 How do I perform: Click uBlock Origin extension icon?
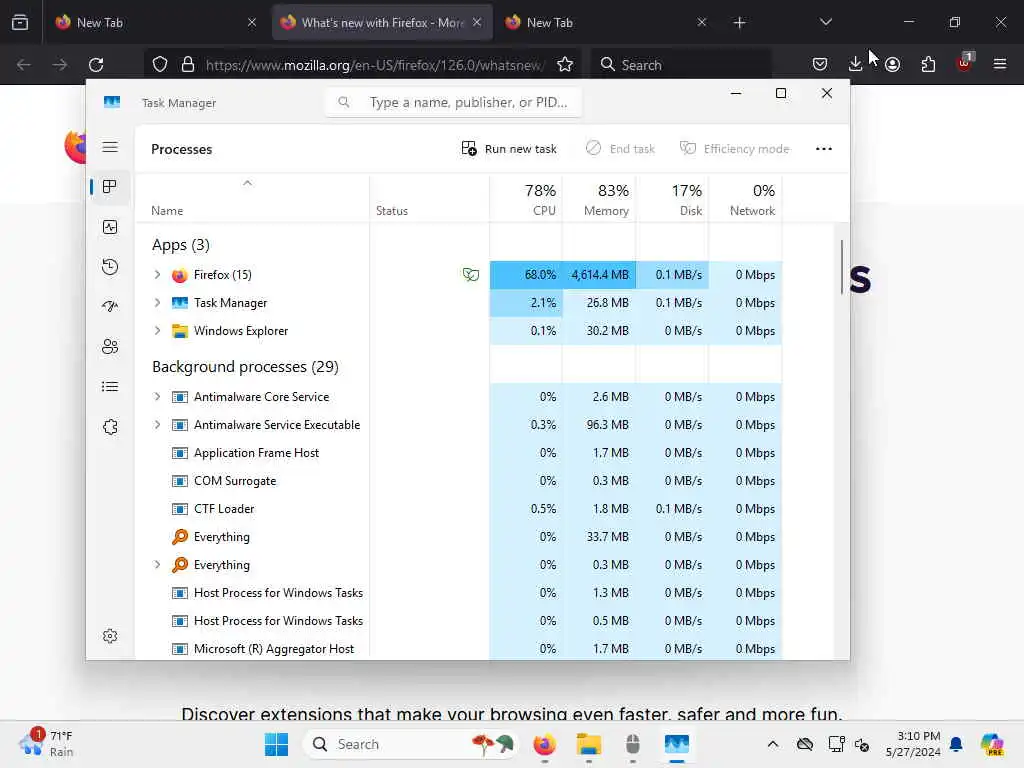[964, 63]
